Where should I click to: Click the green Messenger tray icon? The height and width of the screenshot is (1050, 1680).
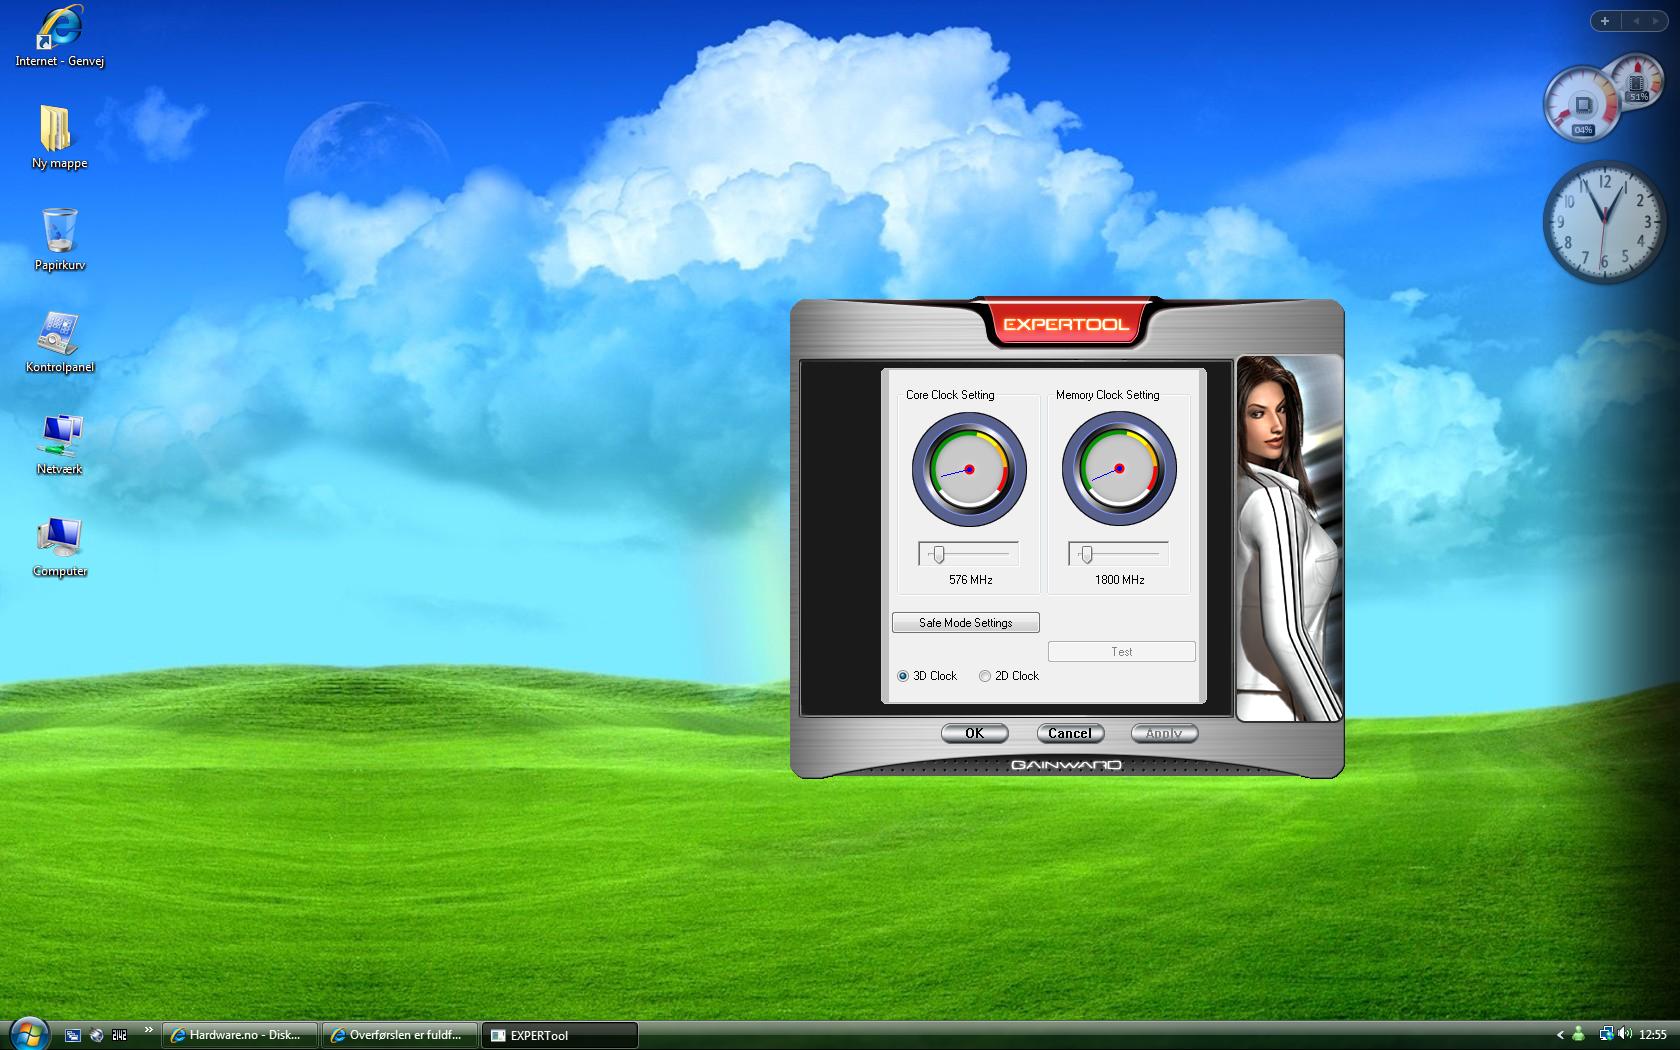pos(1579,1035)
